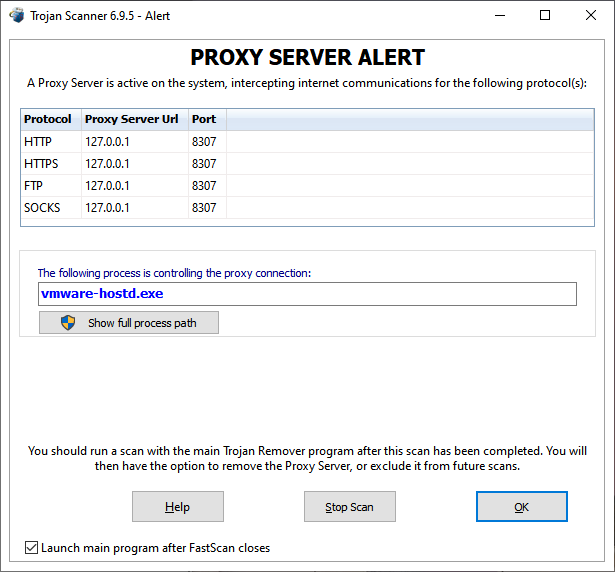Select the HTTPS protocol row

(307, 164)
